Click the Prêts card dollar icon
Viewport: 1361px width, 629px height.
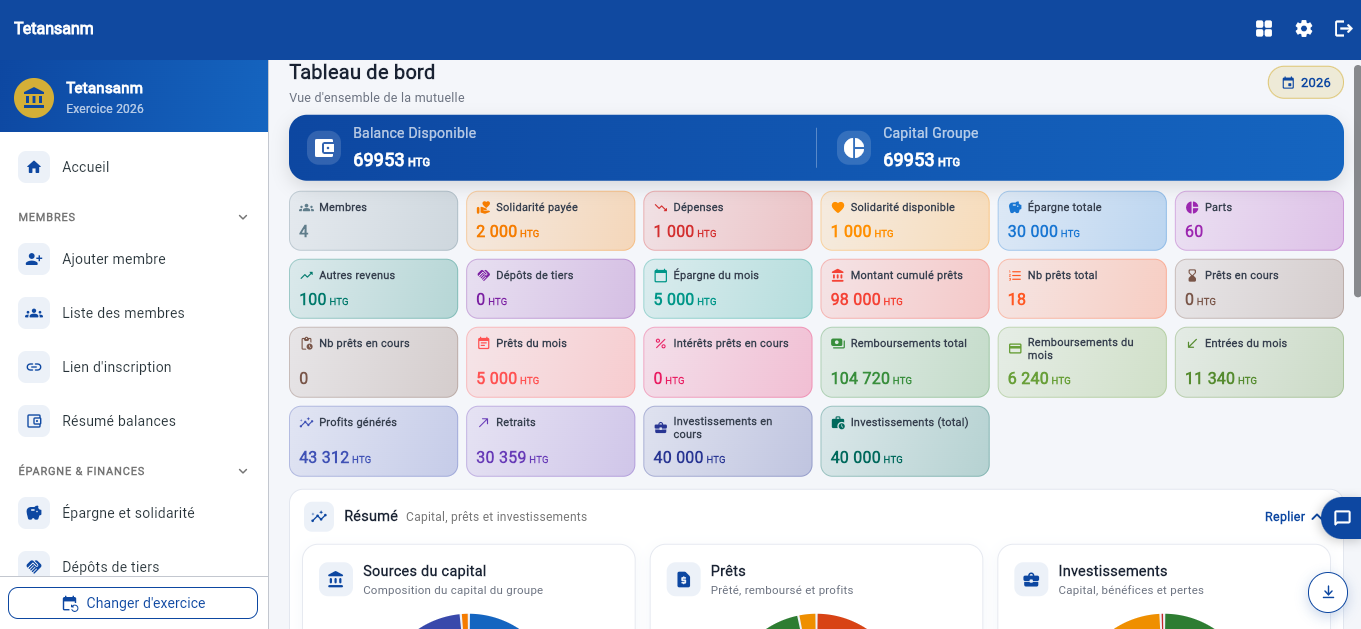click(x=684, y=579)
